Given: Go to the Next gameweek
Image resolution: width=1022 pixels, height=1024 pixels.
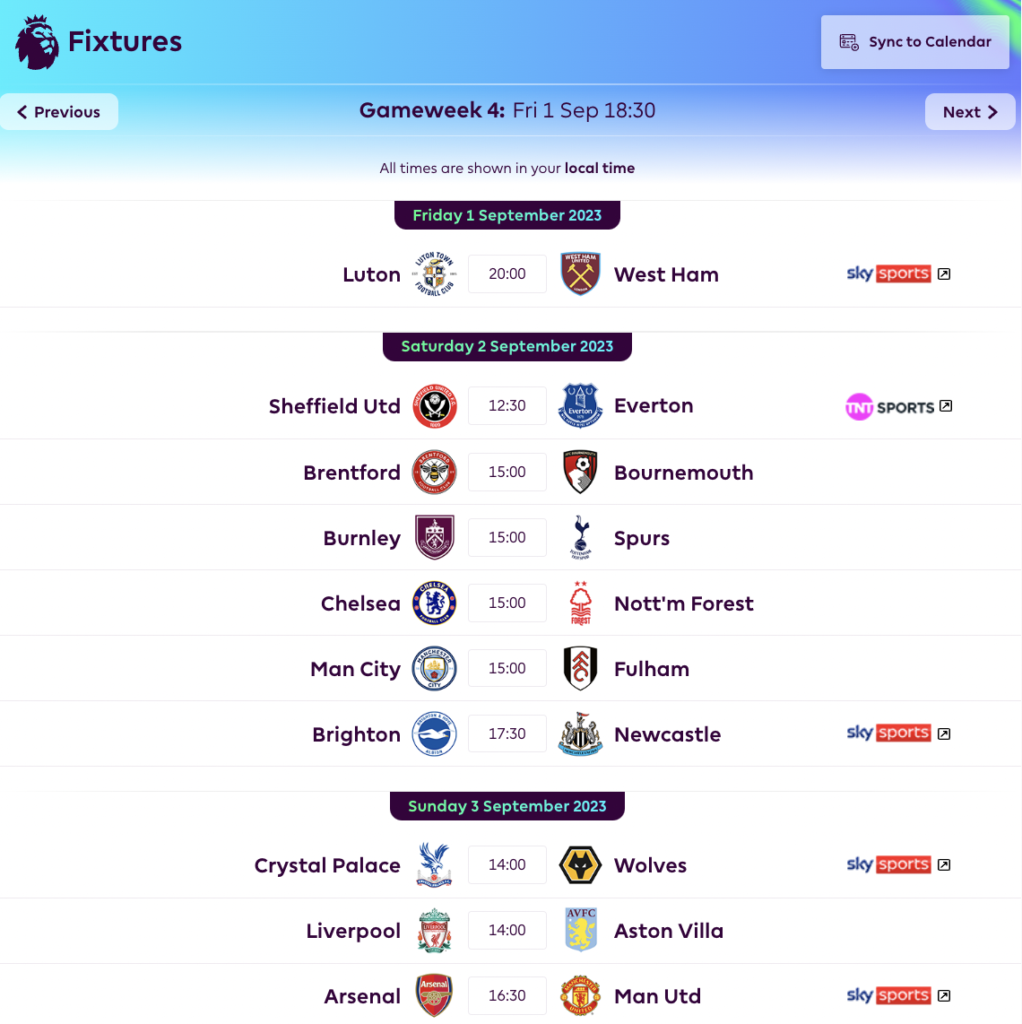Looking at the screenshot, I should pyautogui.click(x=970, y=112).
